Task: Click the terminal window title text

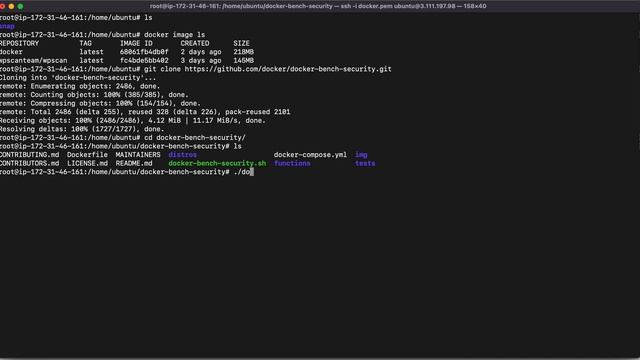Action: (x=318, y=6)
